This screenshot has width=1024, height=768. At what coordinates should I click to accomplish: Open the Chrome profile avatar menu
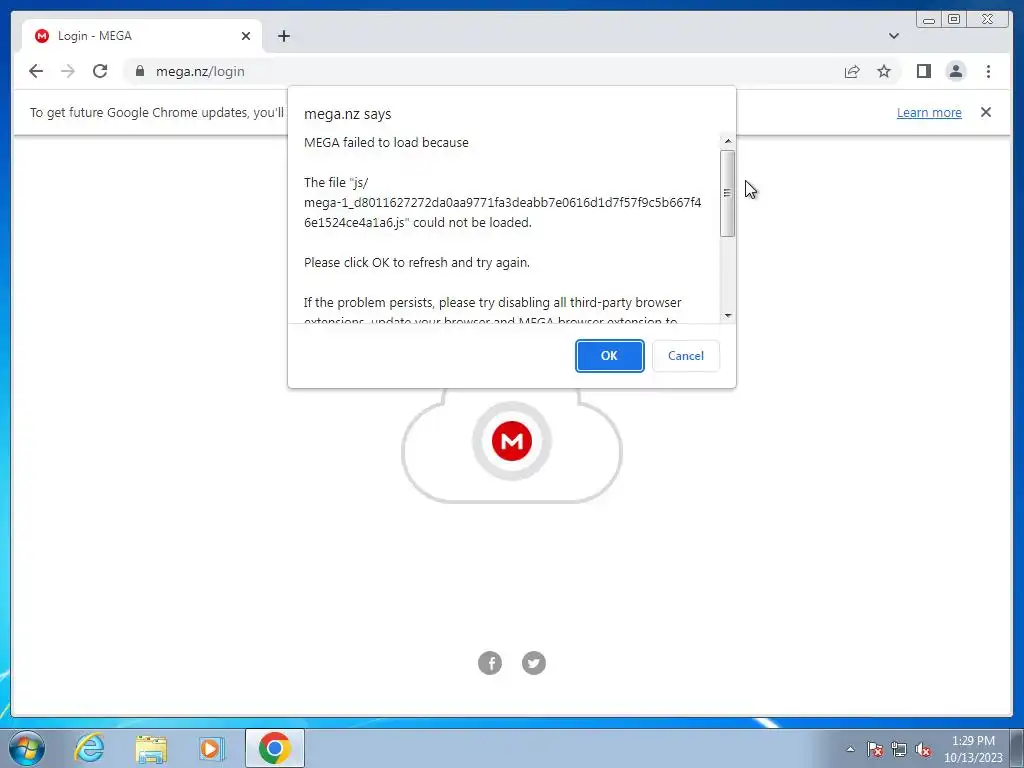pos(955,71)
